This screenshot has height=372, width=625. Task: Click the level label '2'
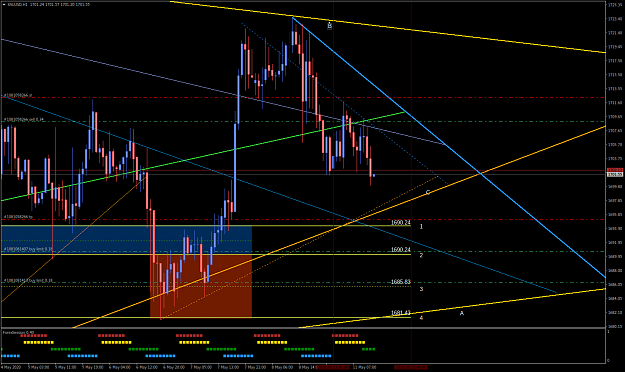pos(421,256)
